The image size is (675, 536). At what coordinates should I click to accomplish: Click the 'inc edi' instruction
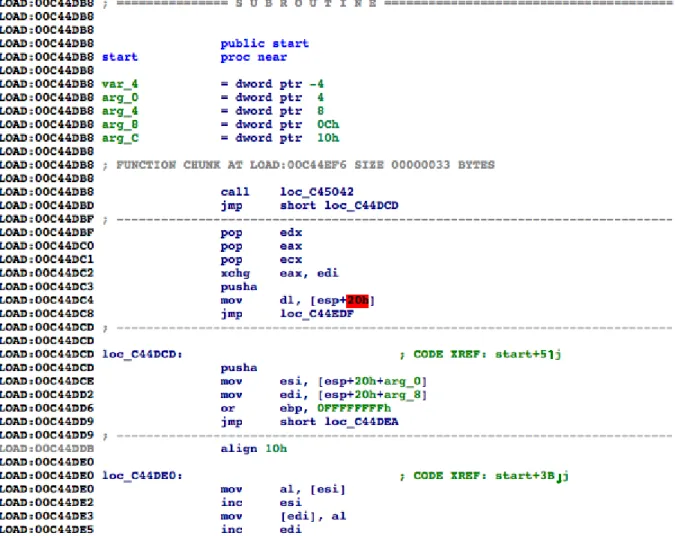pyautogui.click(x=261, y=530)
